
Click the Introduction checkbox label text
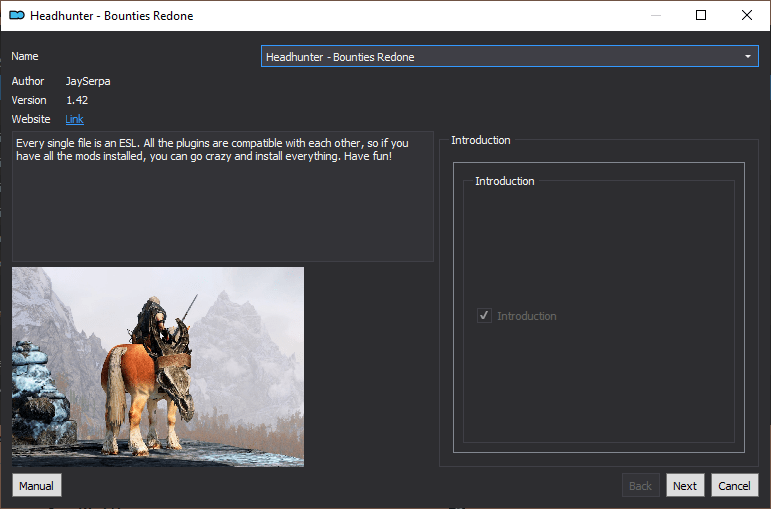(527, 316)
